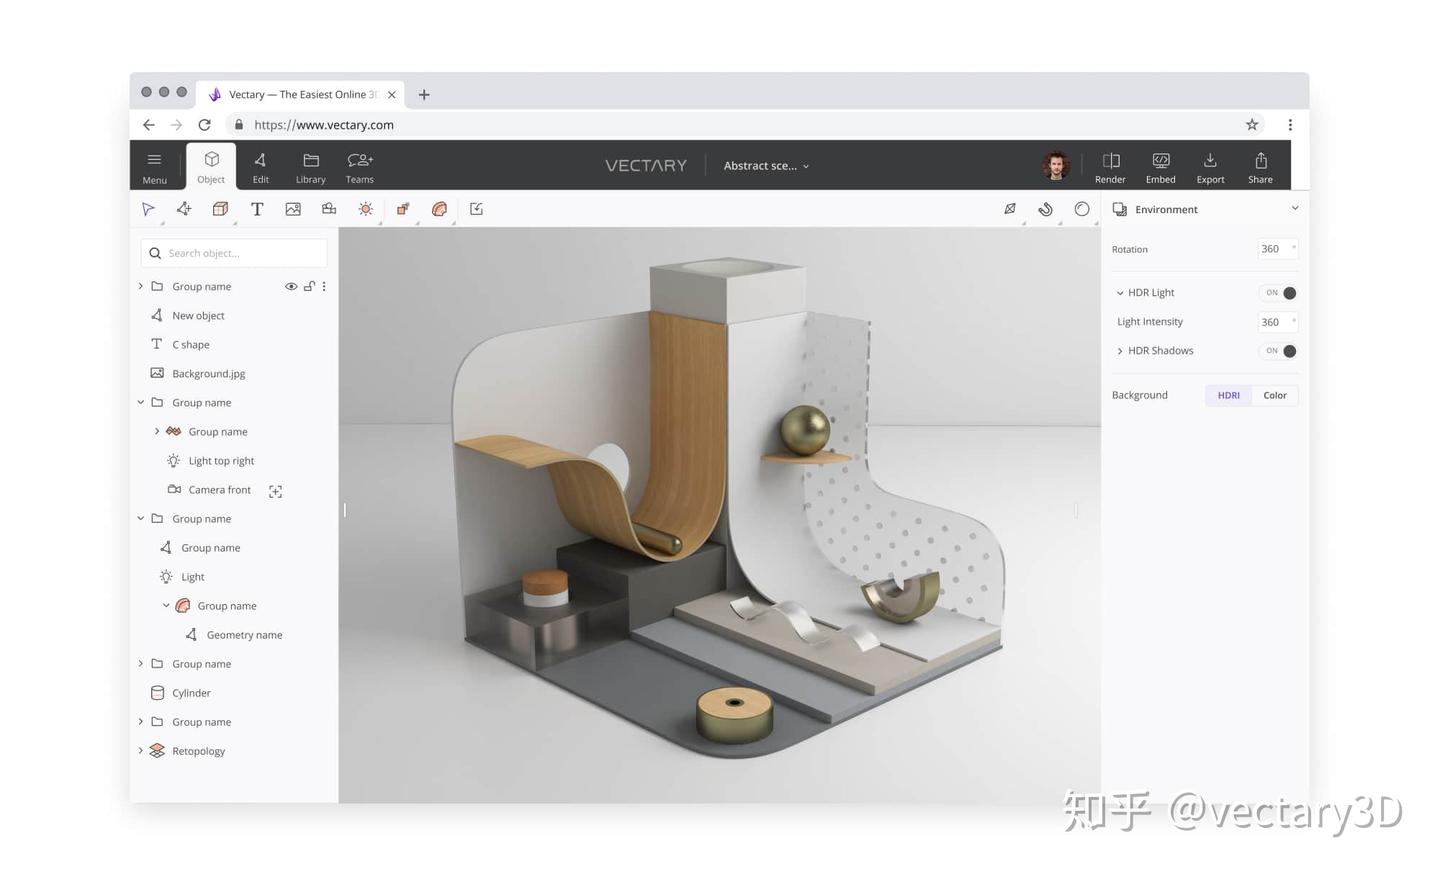Select the arrow selection tool
Viewport: 1440px width, 877px height.
148,209
